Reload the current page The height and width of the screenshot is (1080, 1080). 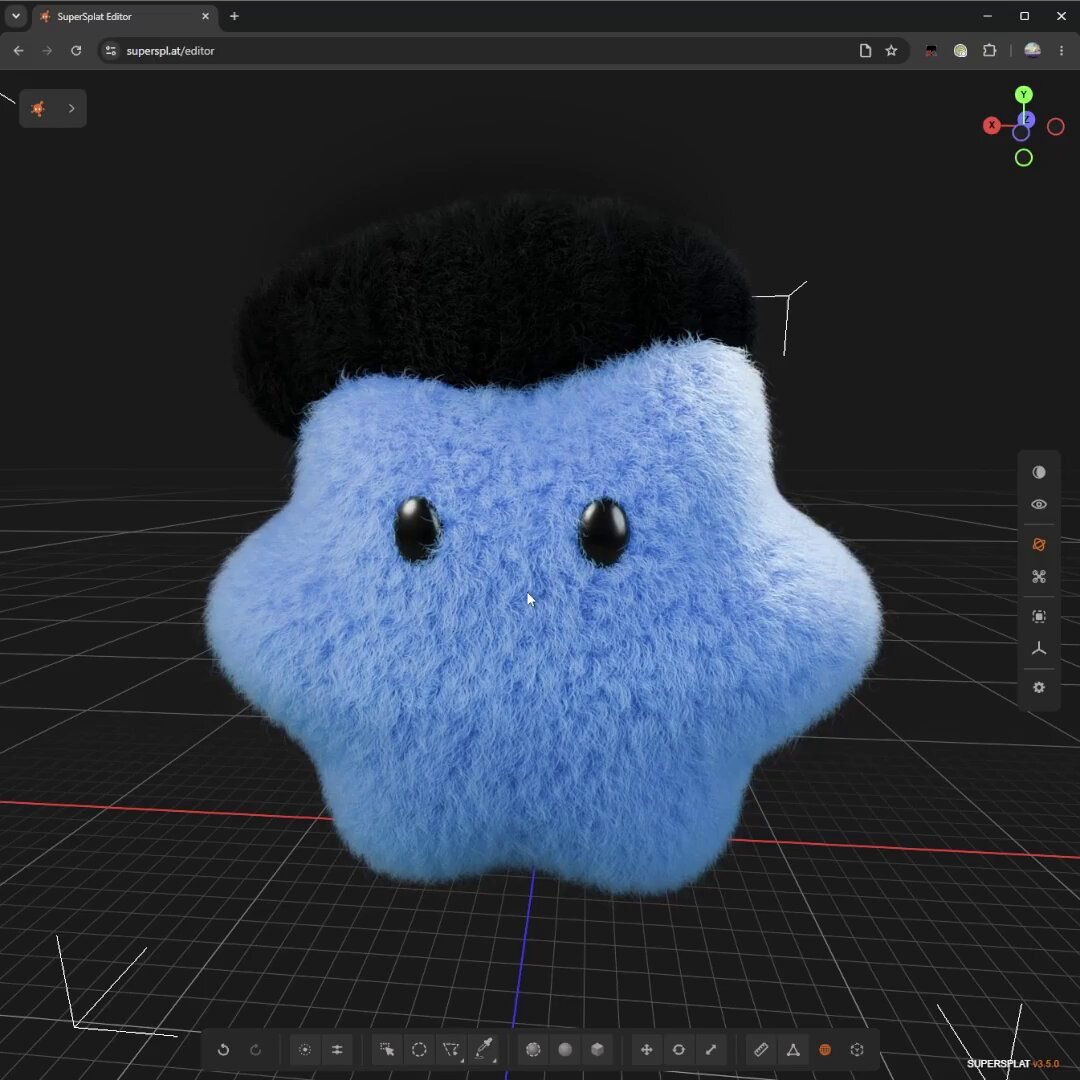point(76,50)
